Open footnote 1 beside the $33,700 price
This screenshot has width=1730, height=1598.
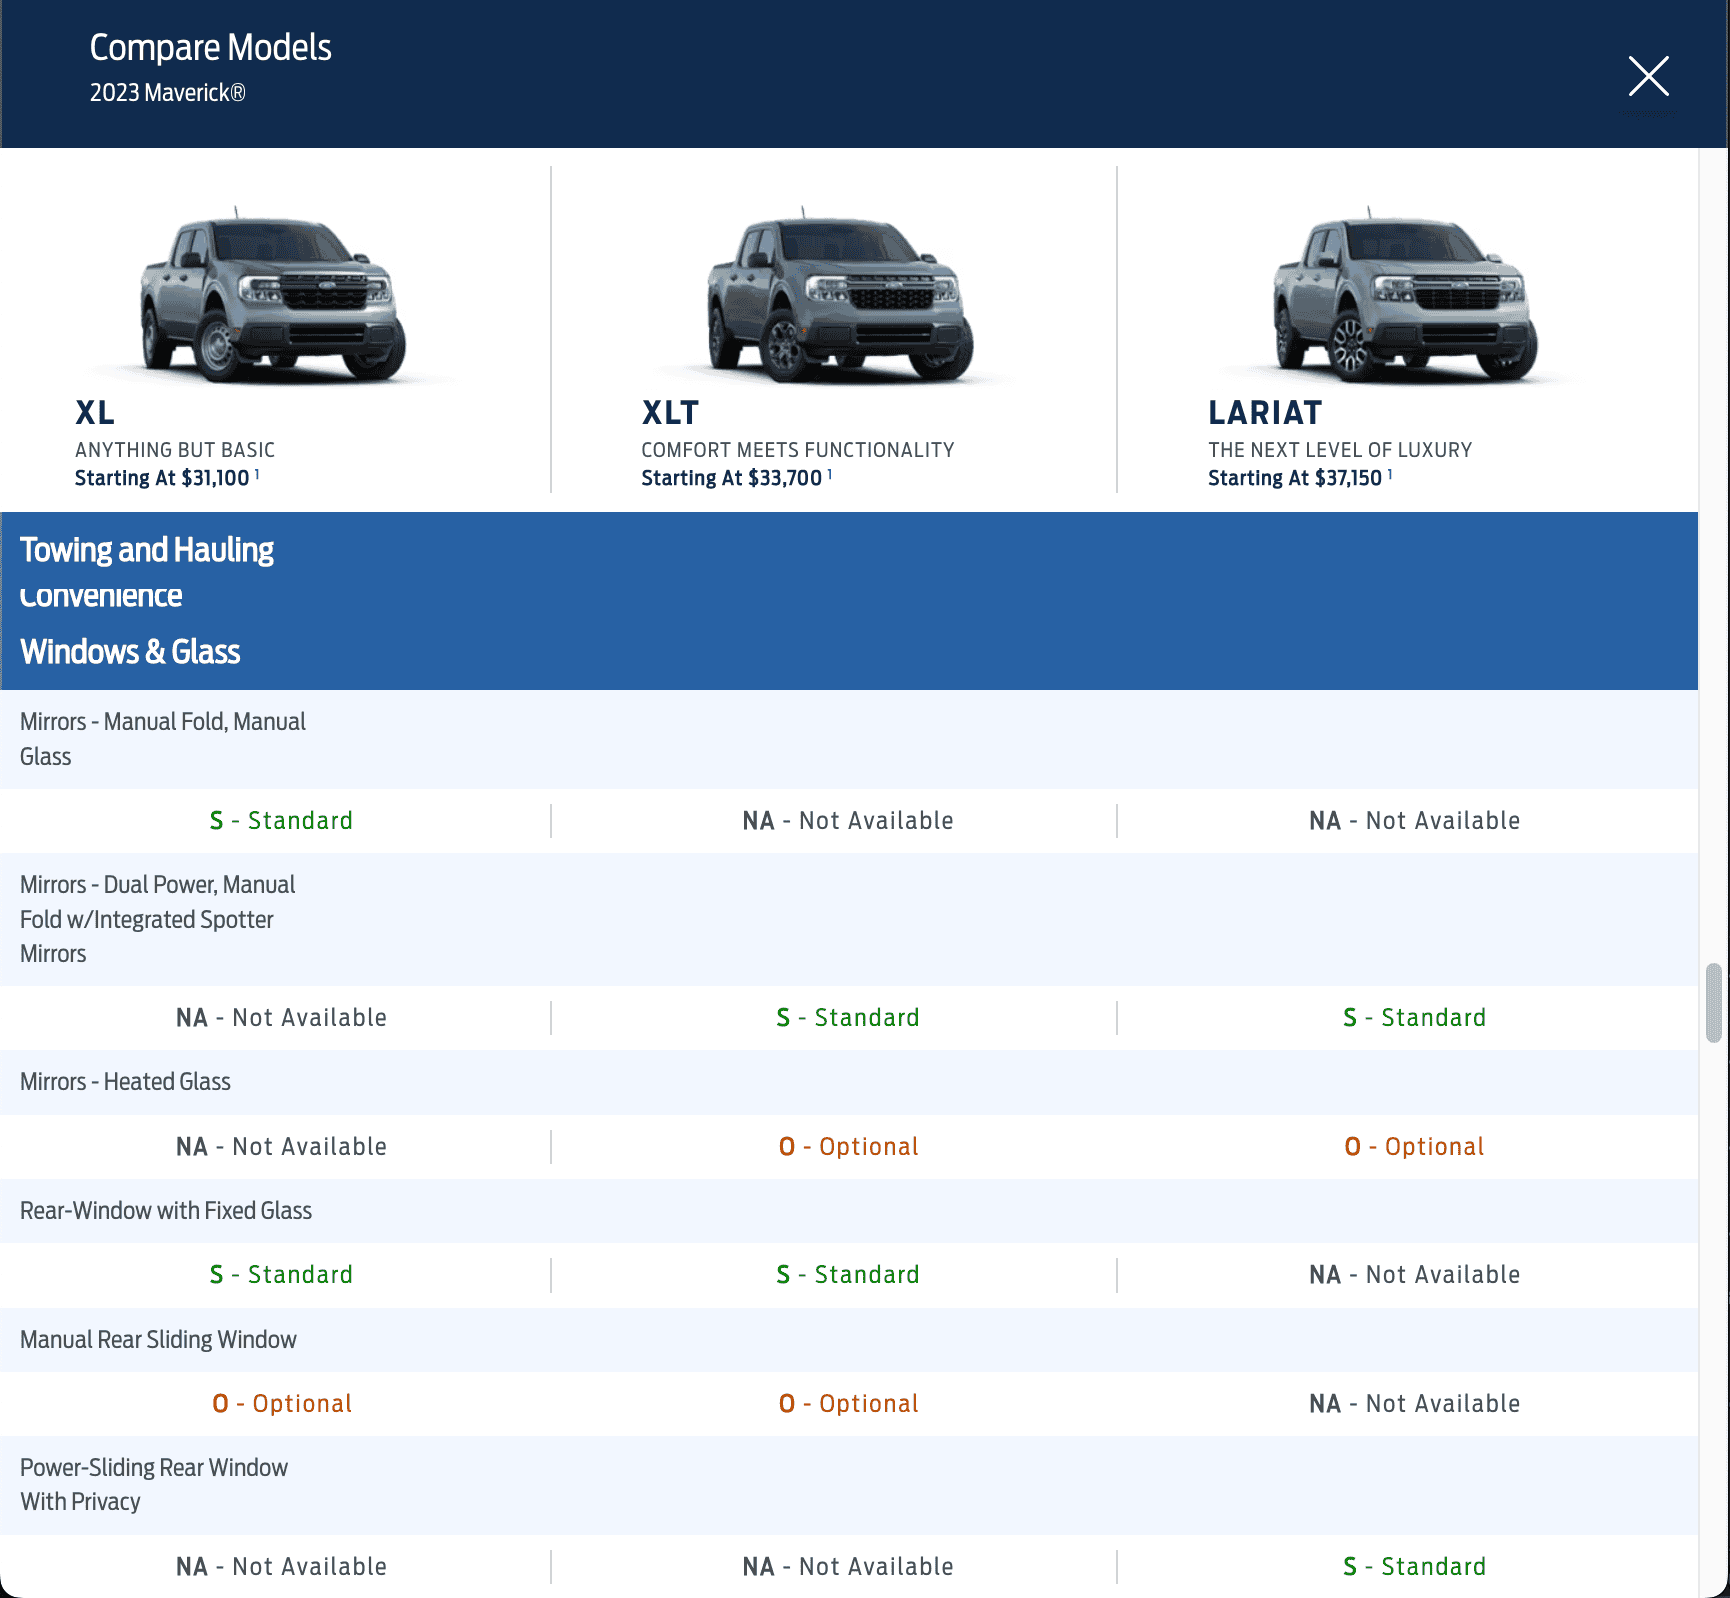[x=830, y=475]
